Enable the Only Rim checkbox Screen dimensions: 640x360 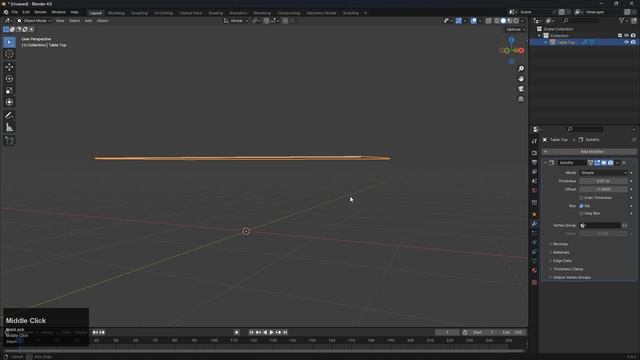581,213
